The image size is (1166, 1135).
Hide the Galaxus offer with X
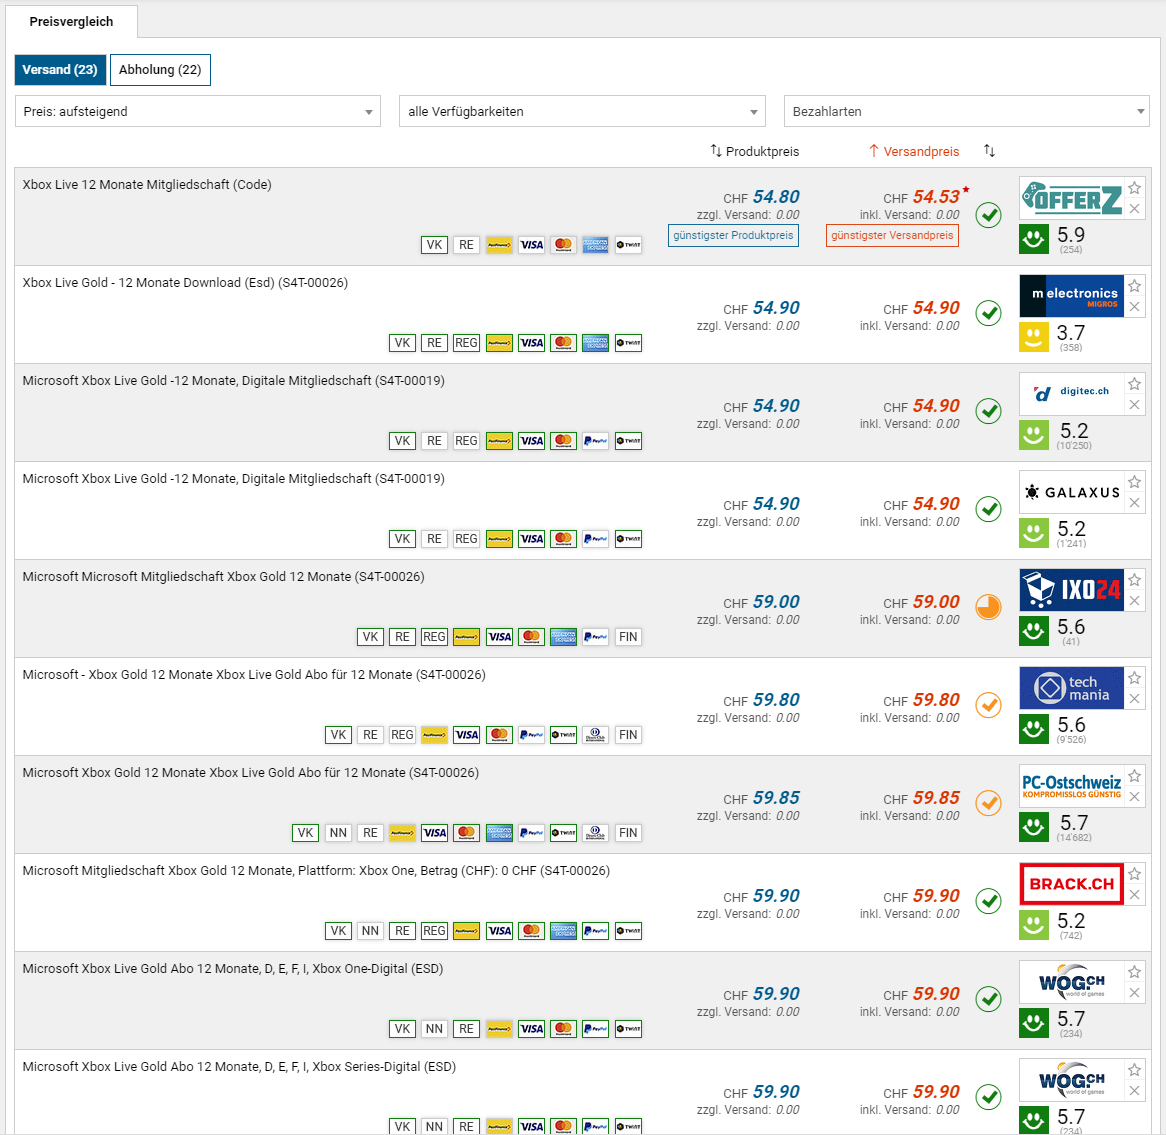(x=1134, y=503)
